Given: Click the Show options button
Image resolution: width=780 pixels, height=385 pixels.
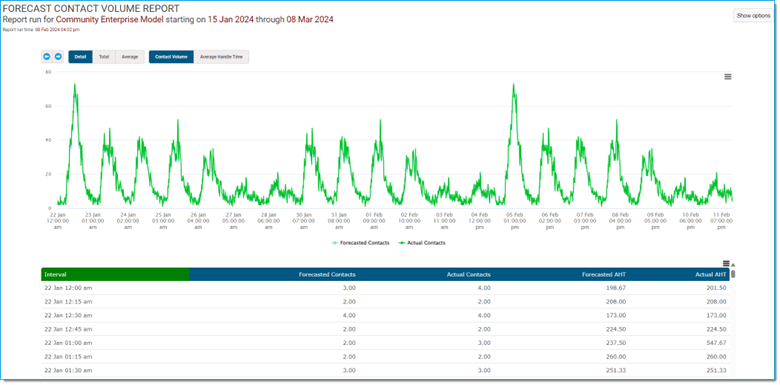Looking at the screenshot, I should (753, 15).
